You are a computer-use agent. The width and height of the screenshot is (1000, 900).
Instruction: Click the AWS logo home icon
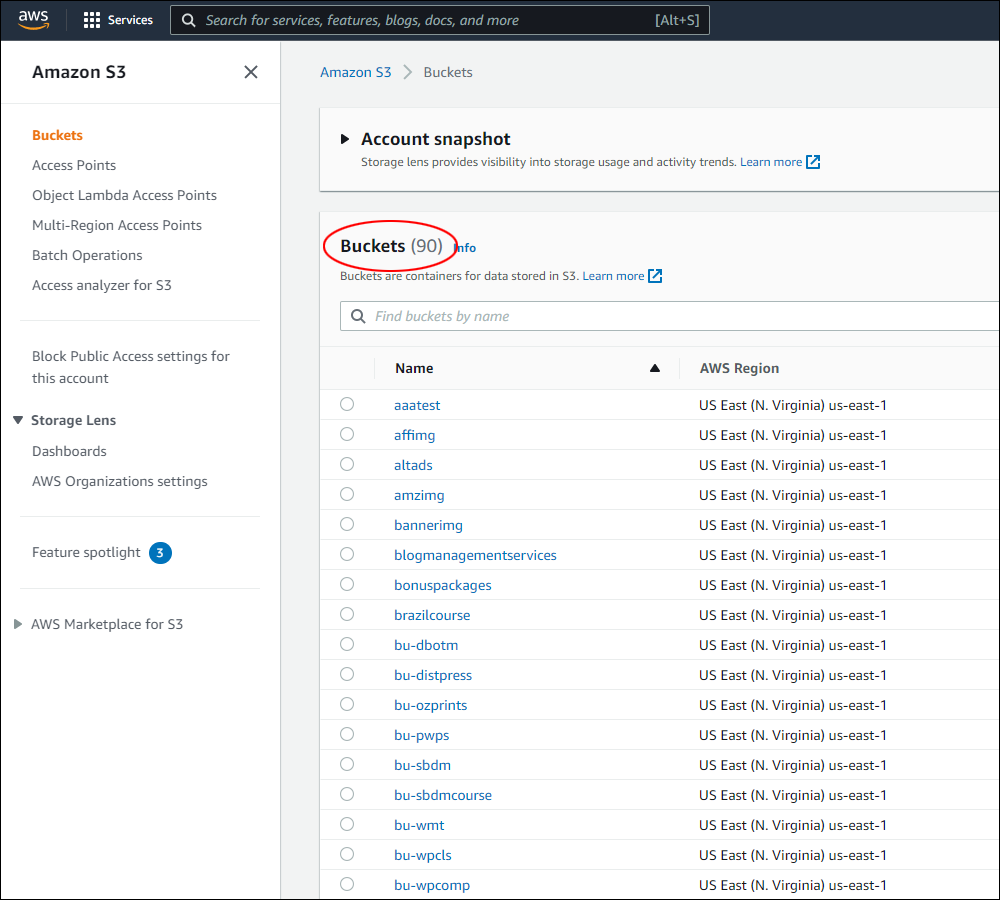click(x=33, y=20)
